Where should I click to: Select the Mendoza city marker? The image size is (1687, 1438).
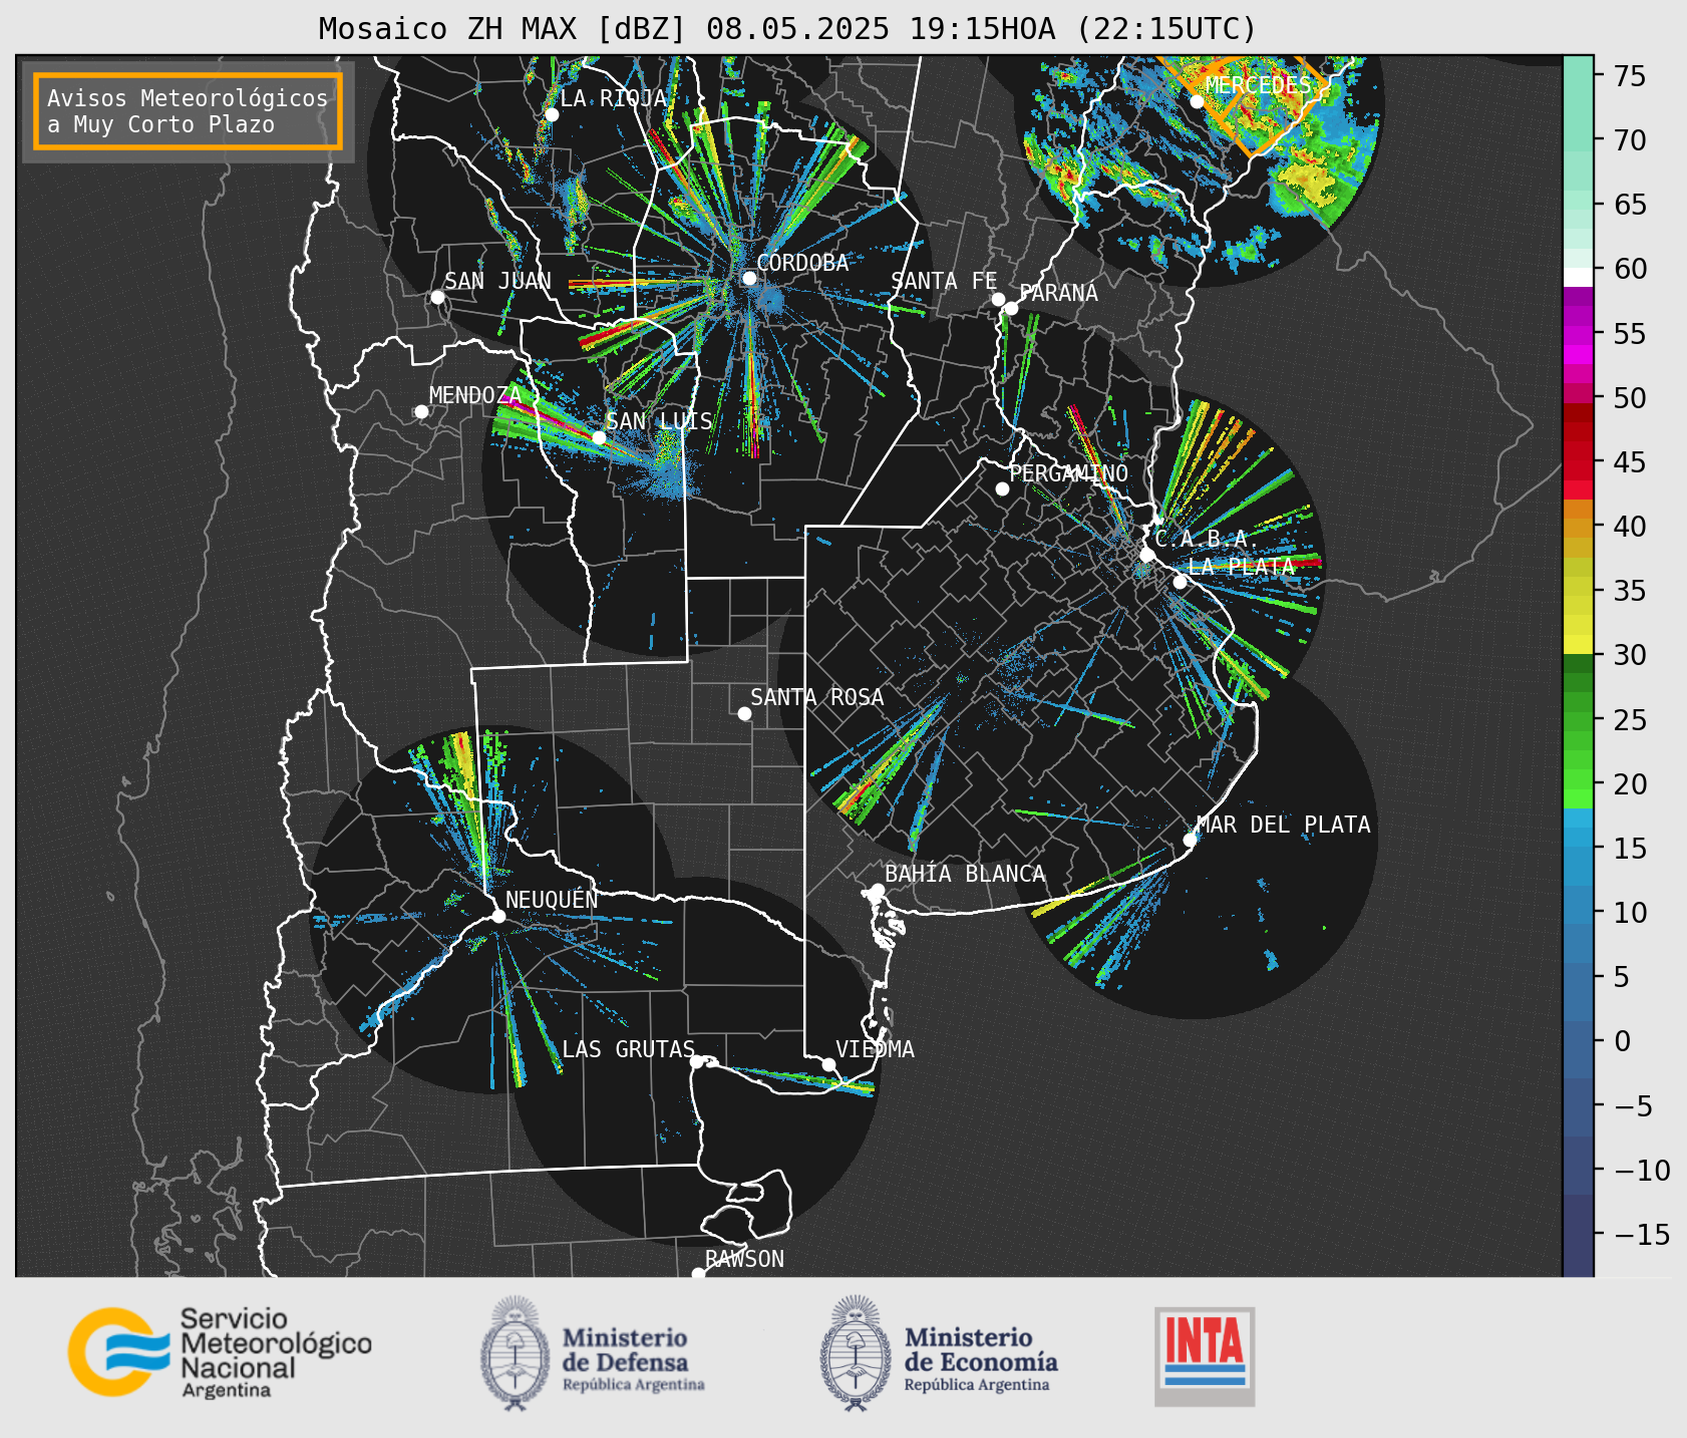click(421, 412)
